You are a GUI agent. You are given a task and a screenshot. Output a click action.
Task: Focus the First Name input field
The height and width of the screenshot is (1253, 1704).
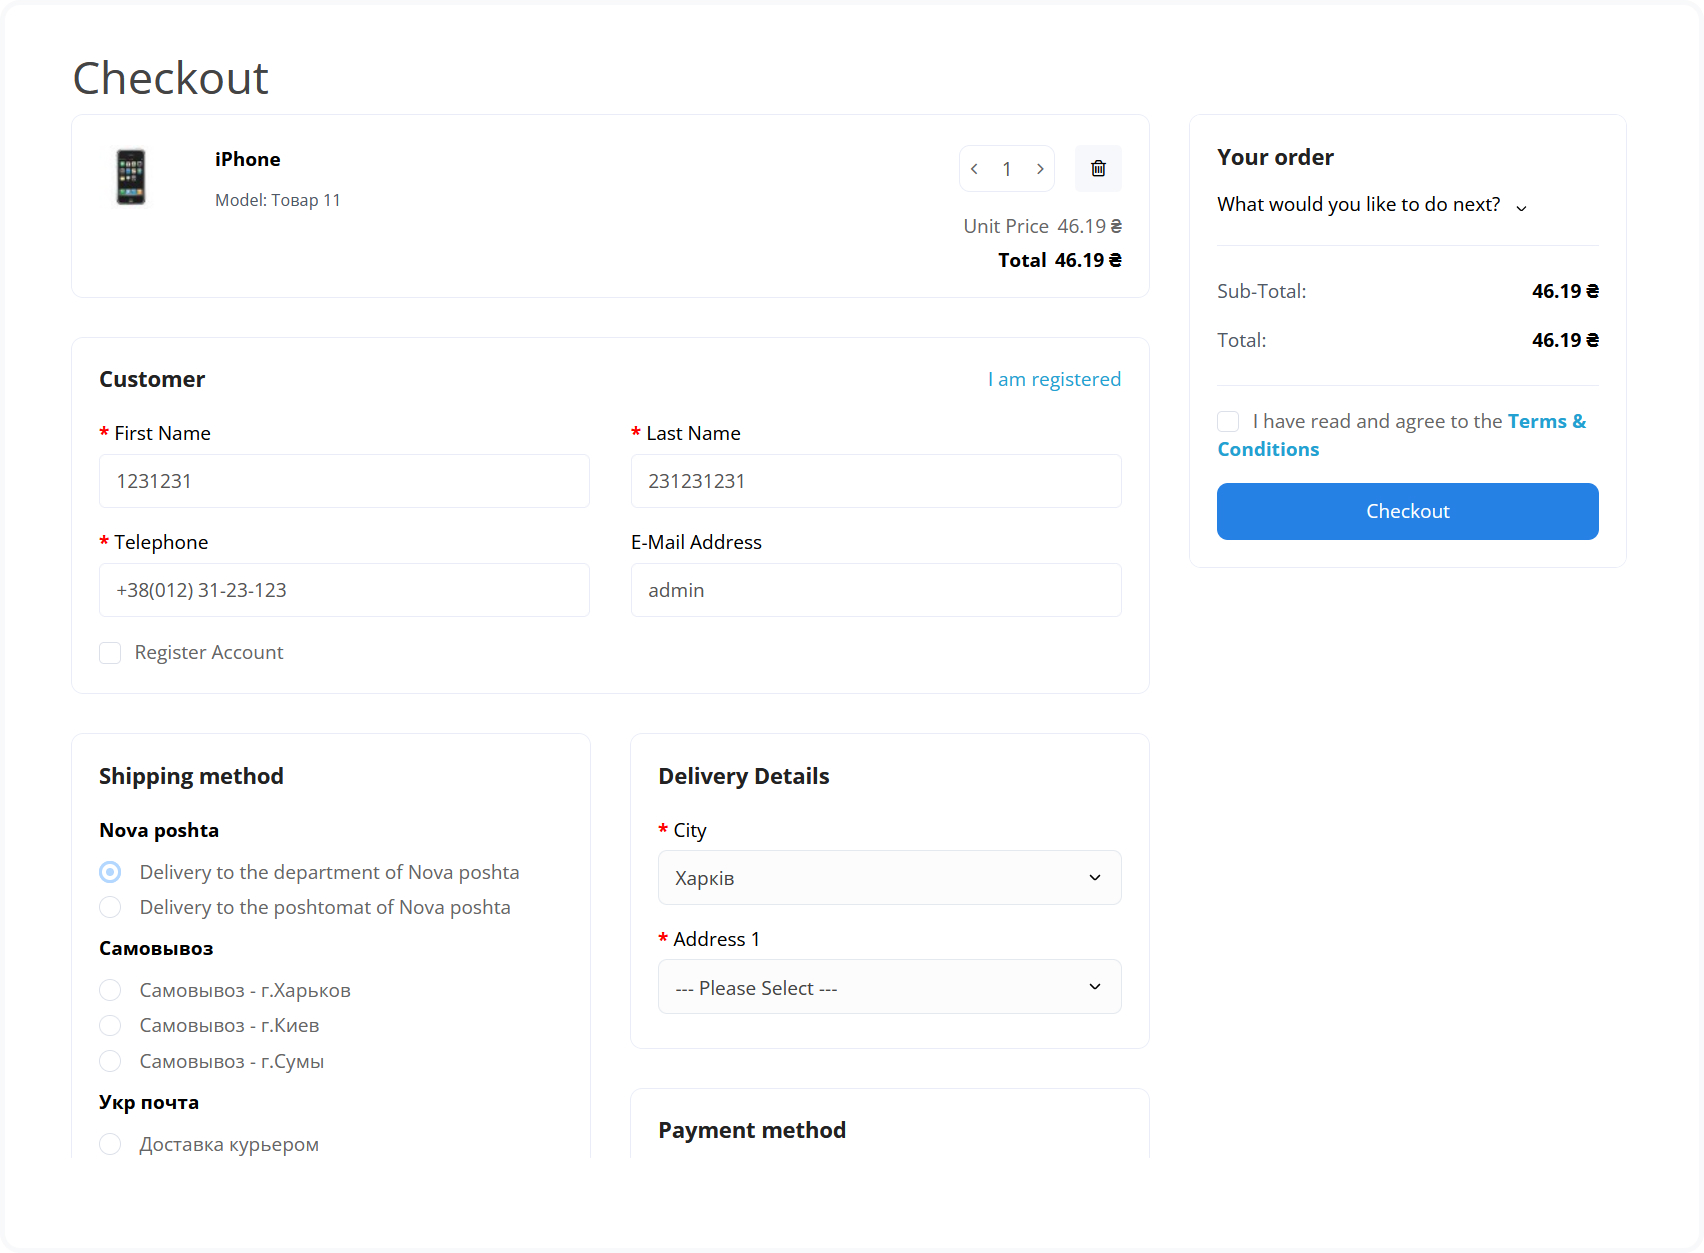(x=344, y=481)
